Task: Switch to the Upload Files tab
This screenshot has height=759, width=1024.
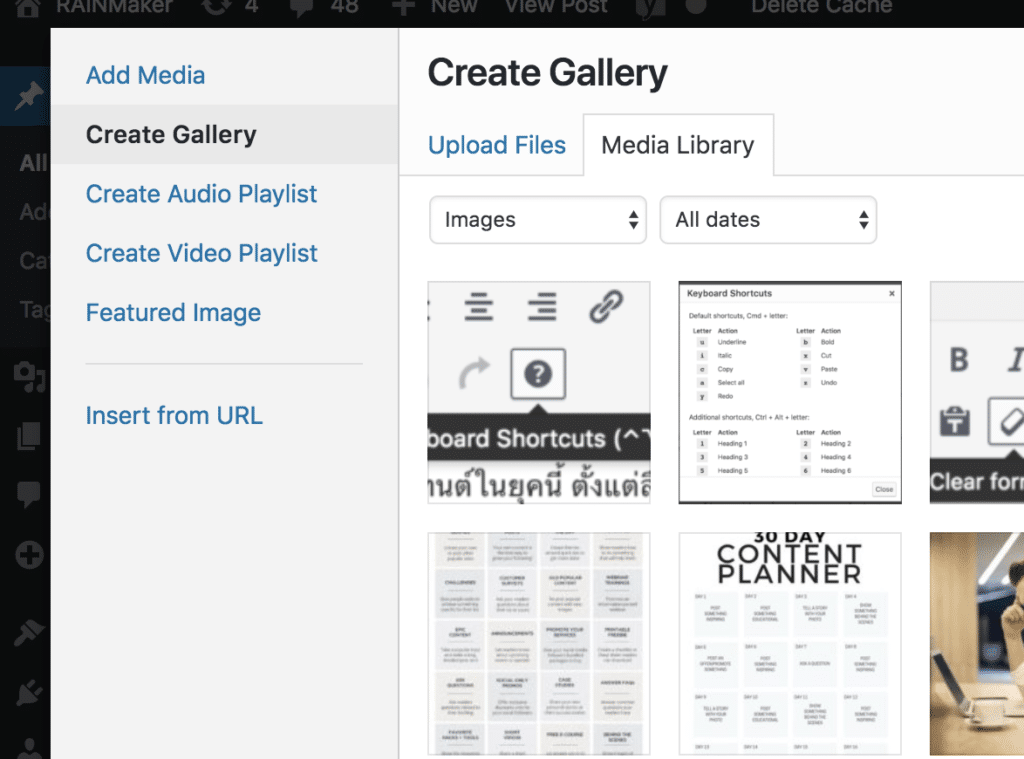Action: tap(496, 146)
